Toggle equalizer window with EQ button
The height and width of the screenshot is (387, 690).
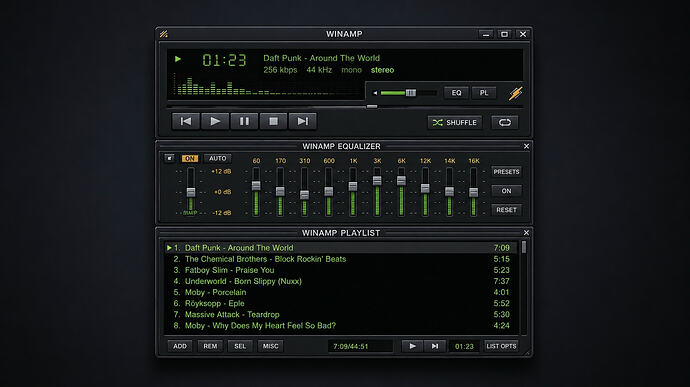[456, 93]
